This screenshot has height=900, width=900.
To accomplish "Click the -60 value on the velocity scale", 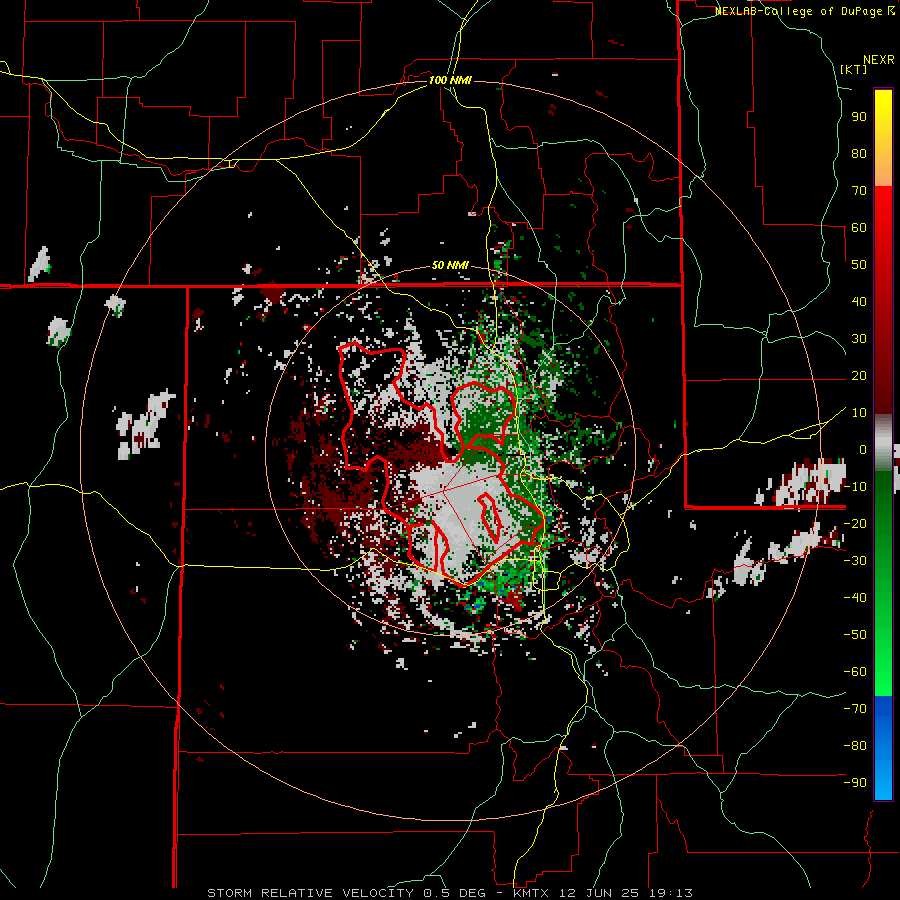I will [x=855, y=672].
